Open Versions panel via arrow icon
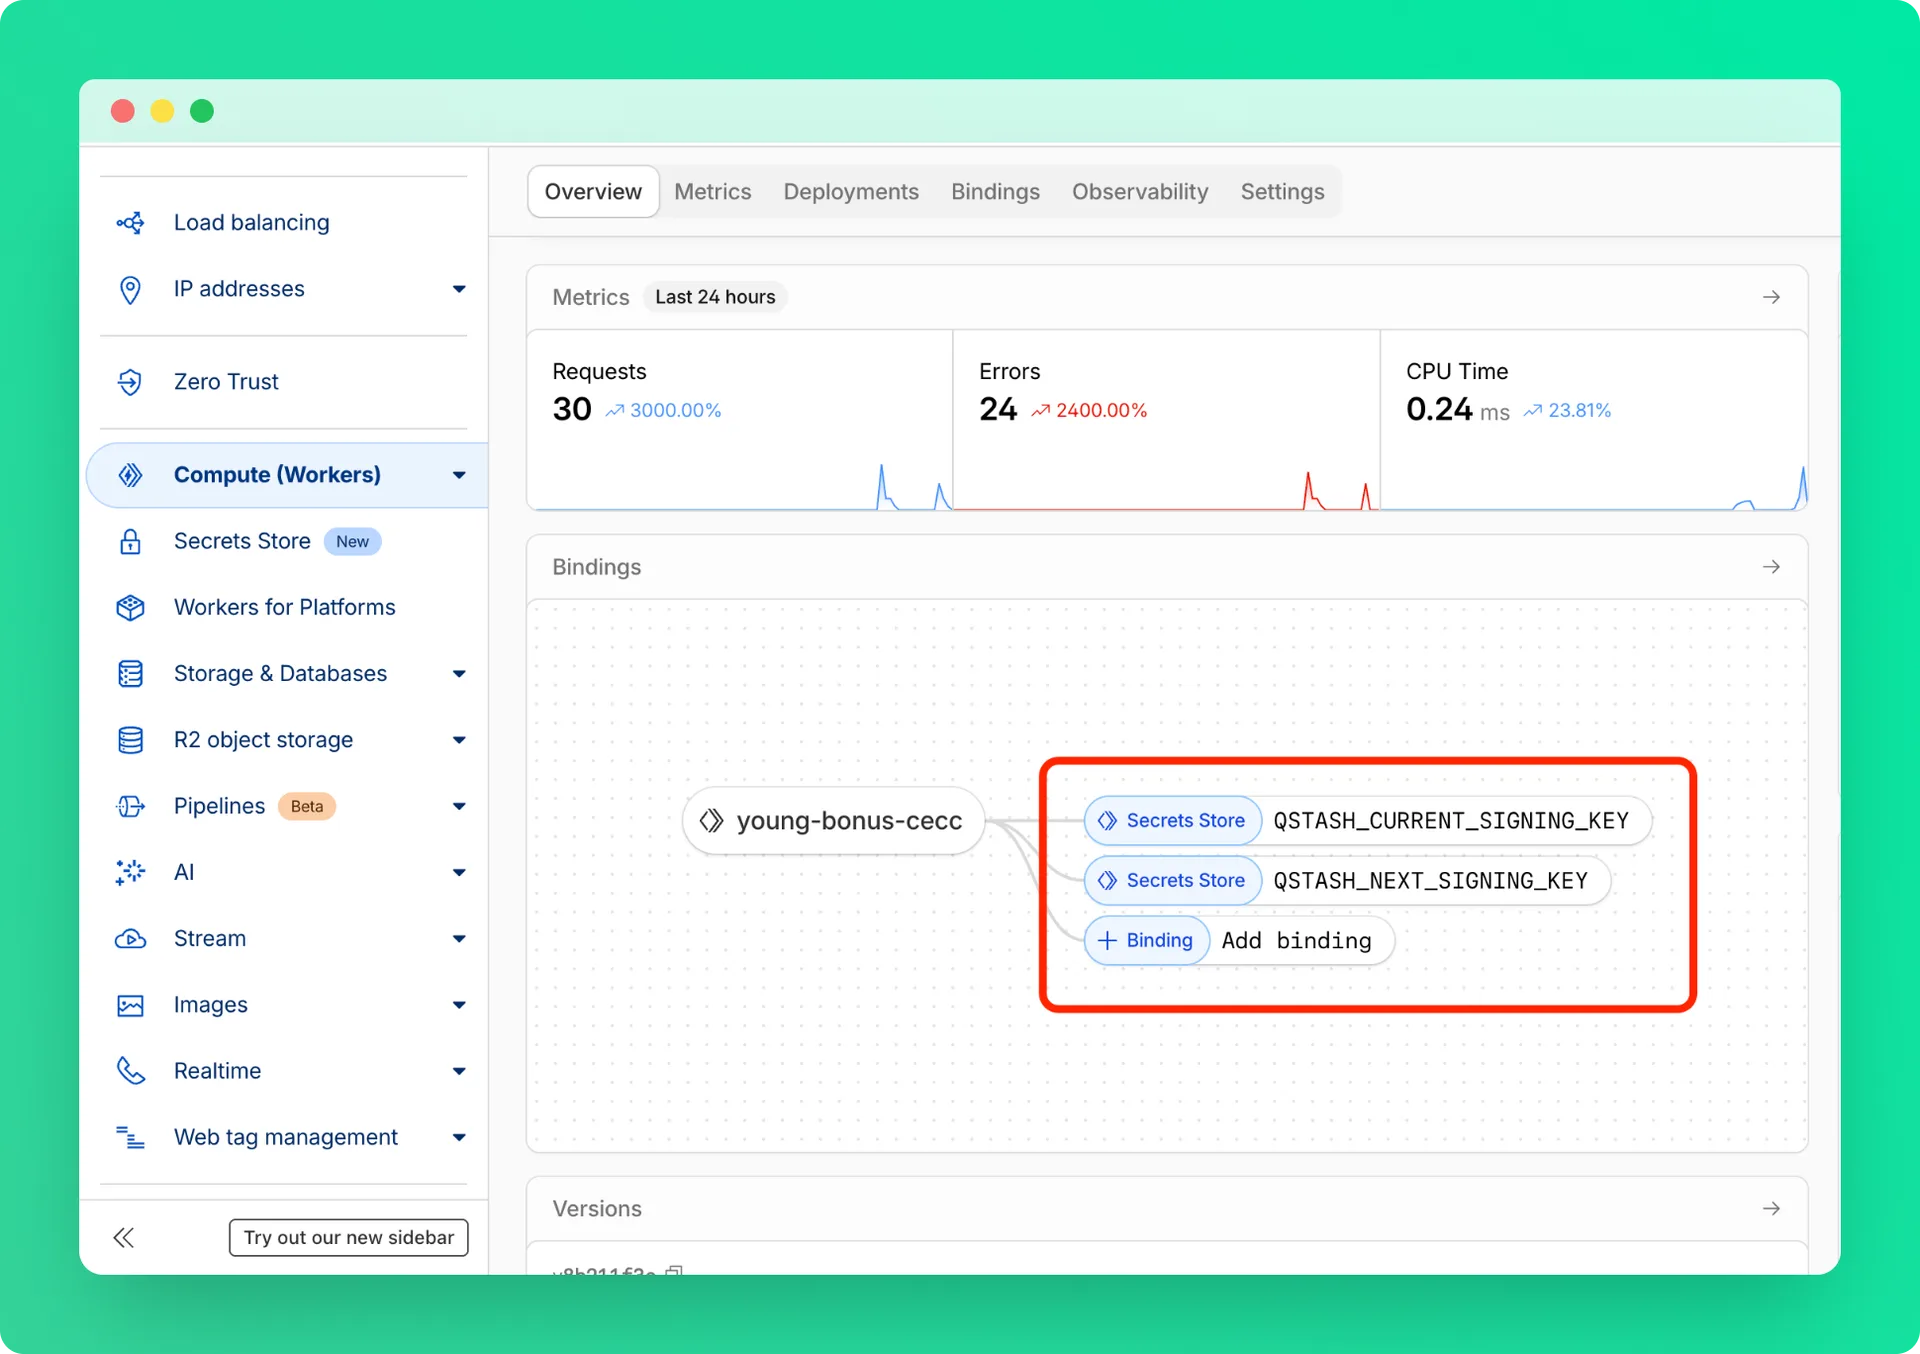Screen dimensions: 1920x1354 pyautogui.click(x=1771, y=1209)
